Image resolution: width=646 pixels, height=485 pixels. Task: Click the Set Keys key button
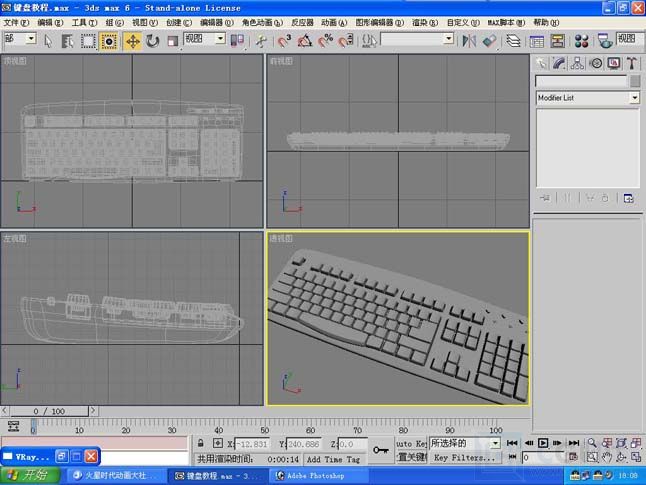(x=380, y=450)
